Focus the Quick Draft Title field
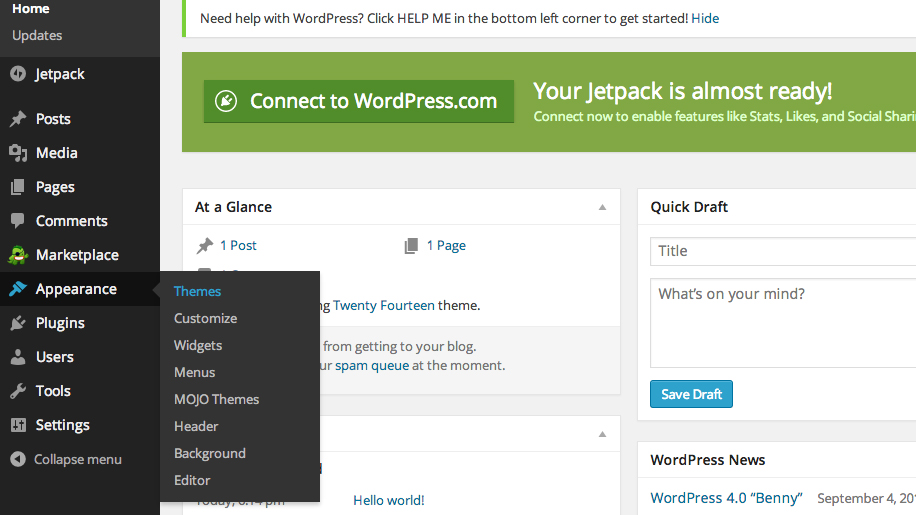916x515 pixels. pos(783,251)
